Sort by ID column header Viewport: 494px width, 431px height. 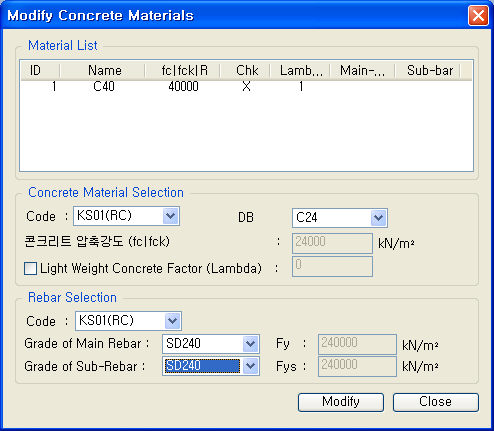(40, 71)
